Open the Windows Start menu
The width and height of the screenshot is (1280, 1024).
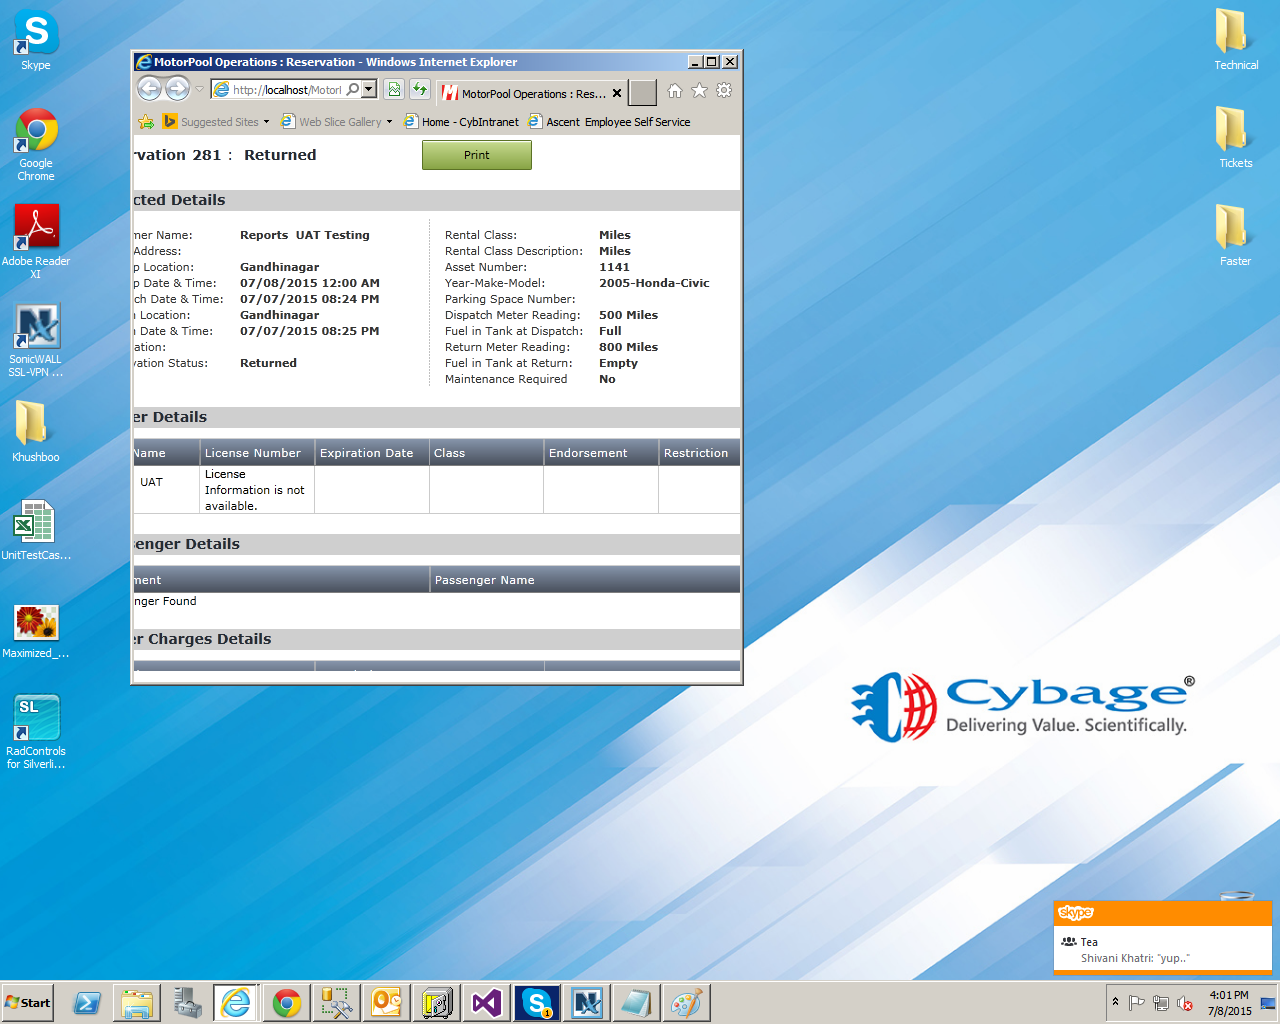[x=28, y=1003]
